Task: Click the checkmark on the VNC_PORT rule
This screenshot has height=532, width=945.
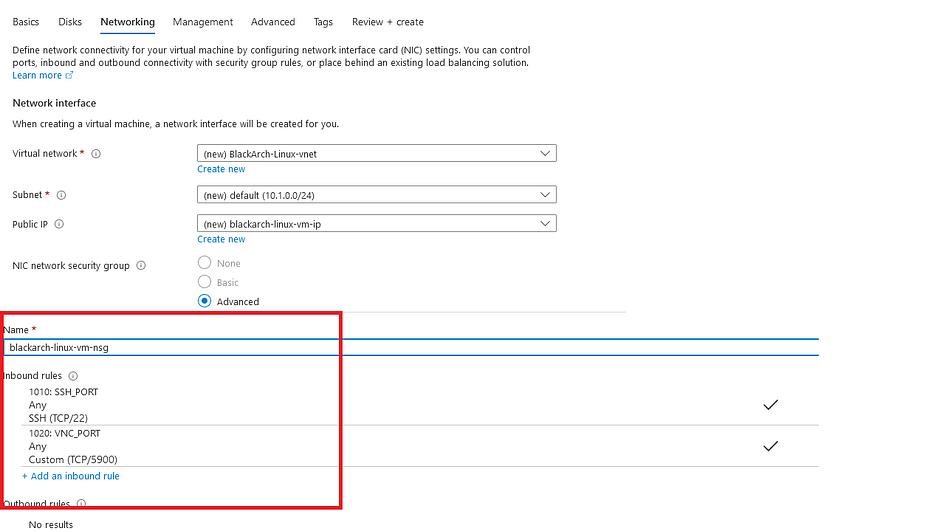Action: tap(770, 446)
